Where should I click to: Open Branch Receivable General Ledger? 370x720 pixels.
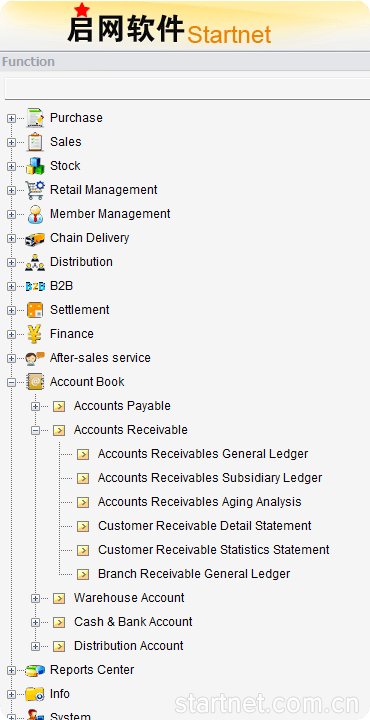click(194, 574)
